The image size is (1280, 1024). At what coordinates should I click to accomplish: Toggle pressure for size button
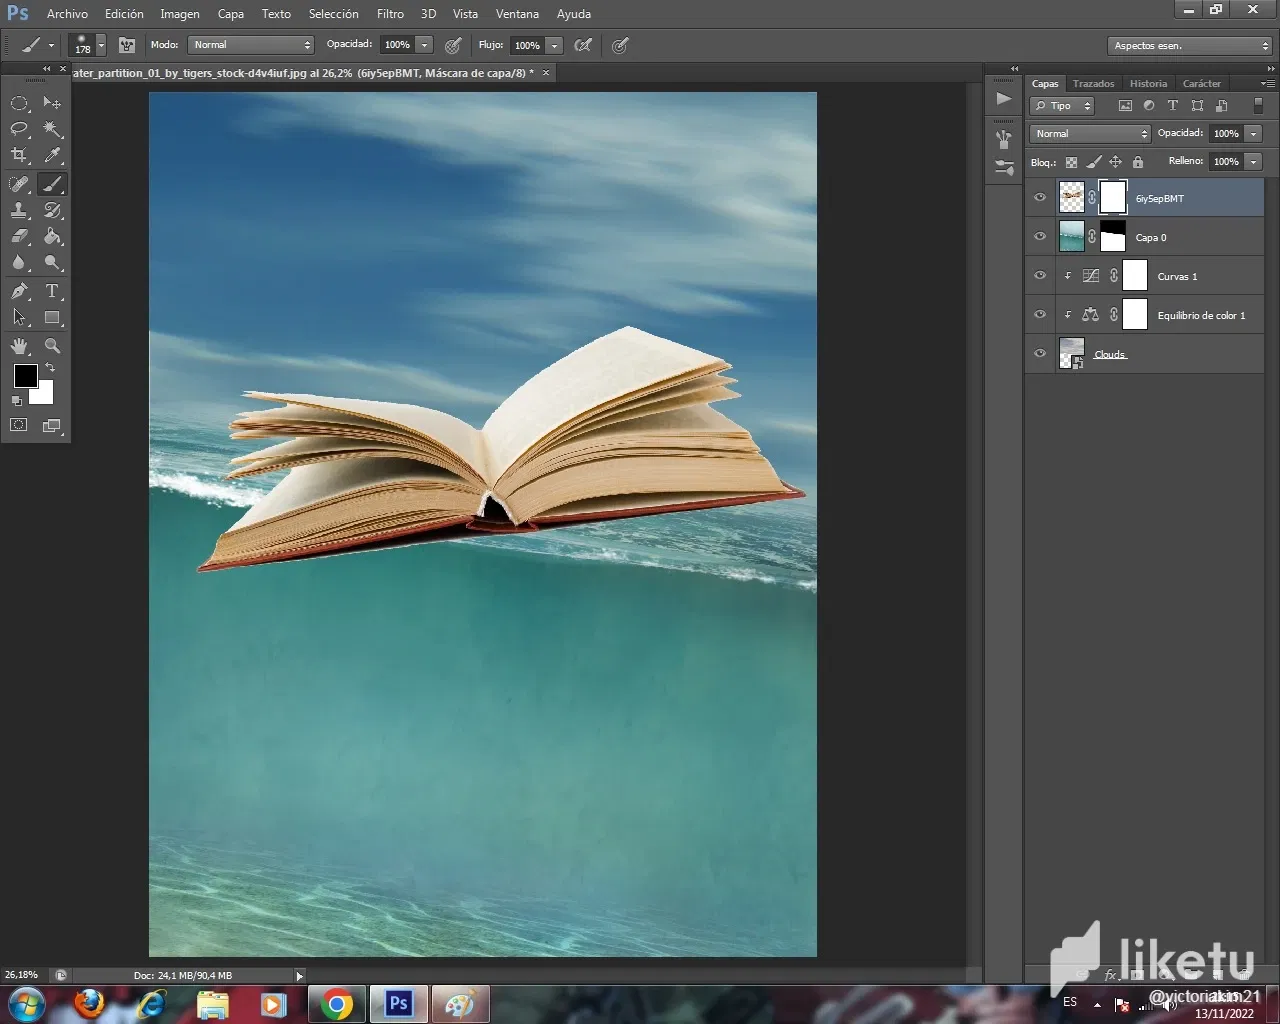coord(620,45)
